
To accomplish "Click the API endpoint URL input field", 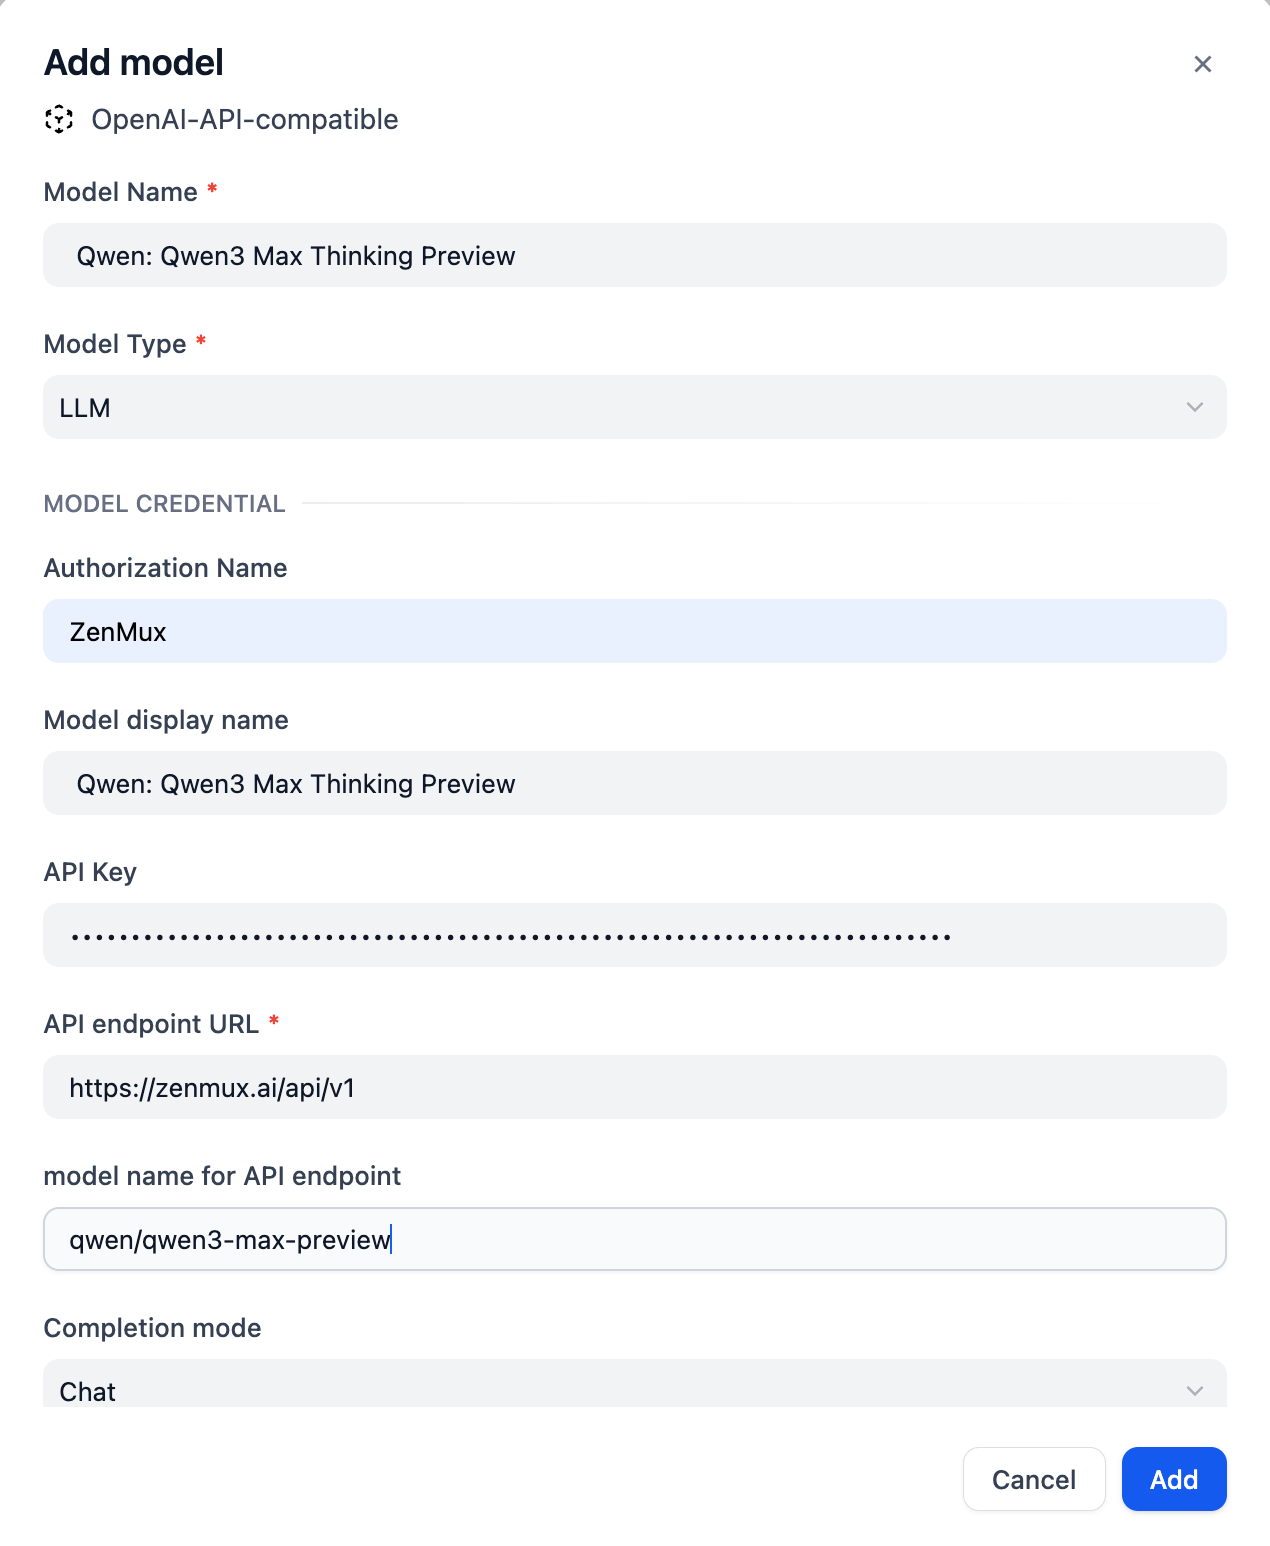I will point(634,1088).
